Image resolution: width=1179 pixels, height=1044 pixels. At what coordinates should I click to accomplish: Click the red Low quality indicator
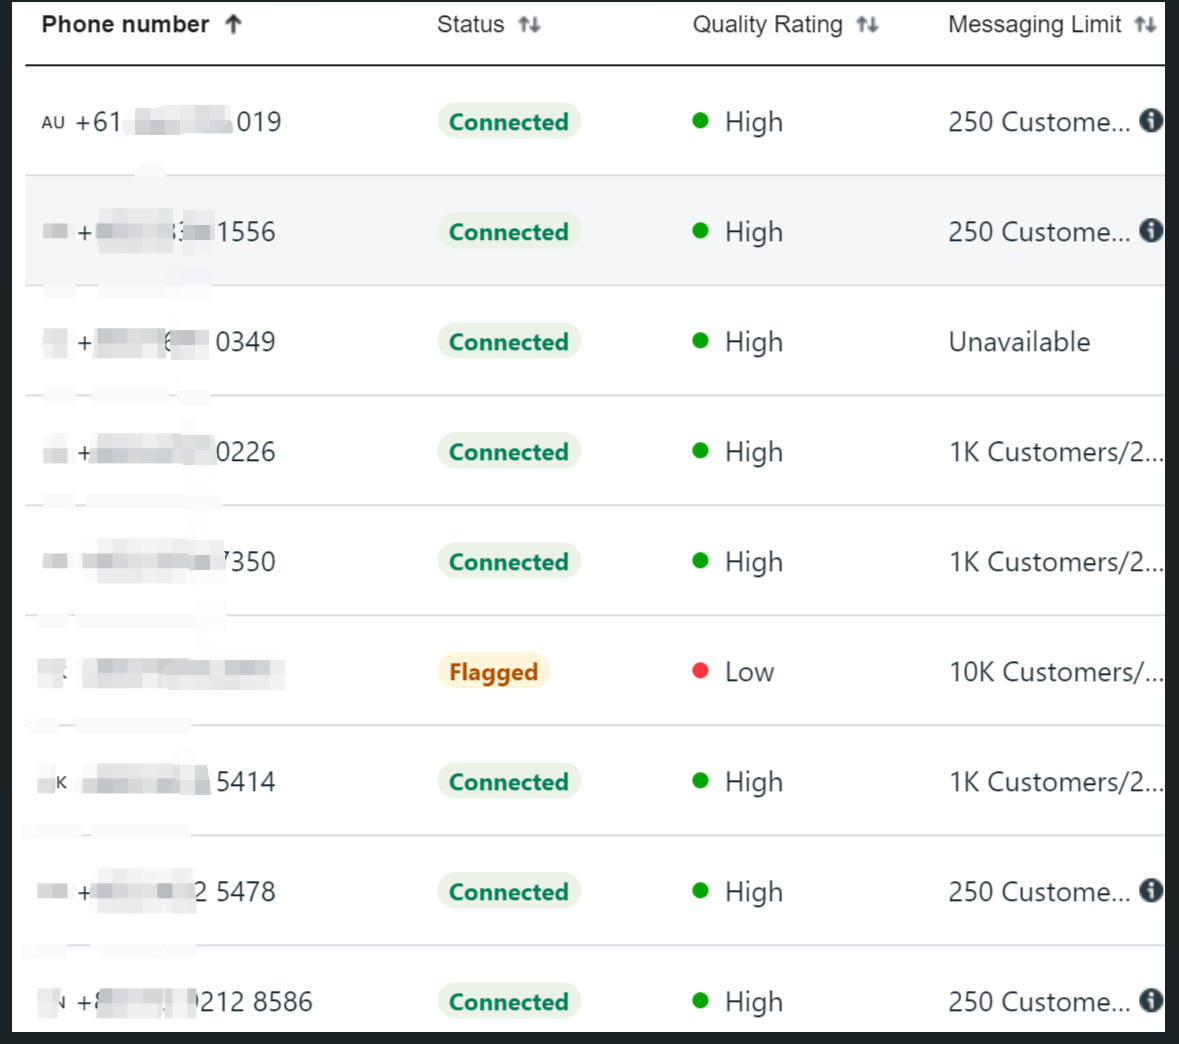click(701, 671)
